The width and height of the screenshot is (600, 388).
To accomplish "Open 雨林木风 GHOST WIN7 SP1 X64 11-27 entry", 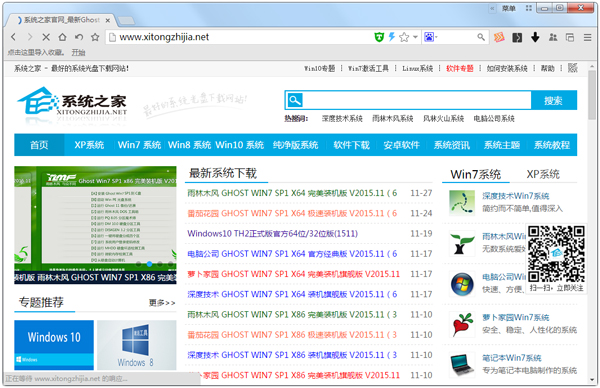I will tap(292, 193).
